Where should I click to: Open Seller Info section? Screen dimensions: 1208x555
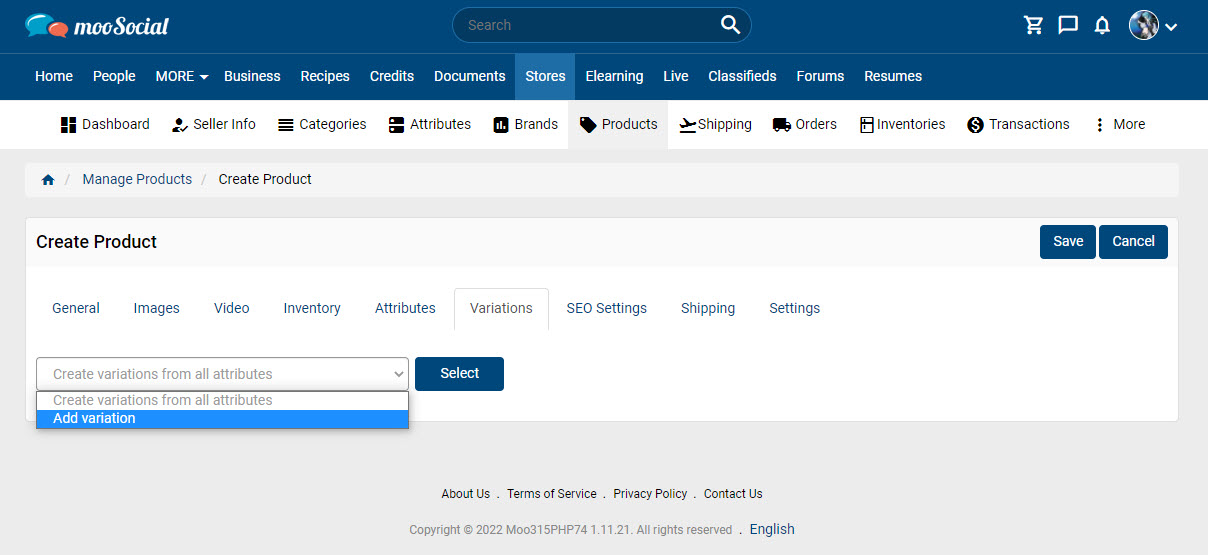click(x=214, y=124)
